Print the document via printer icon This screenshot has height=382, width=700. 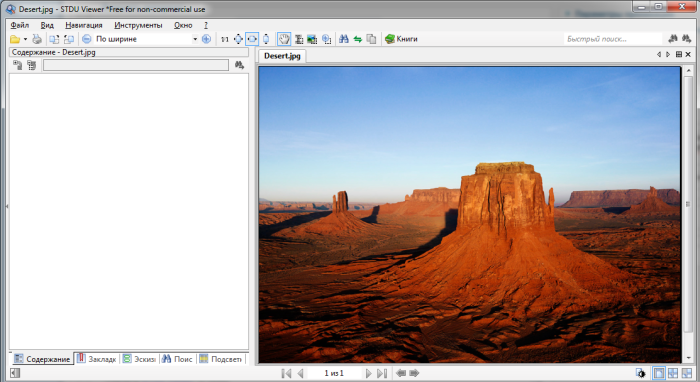pyautogui.click(x=37, y=39)
